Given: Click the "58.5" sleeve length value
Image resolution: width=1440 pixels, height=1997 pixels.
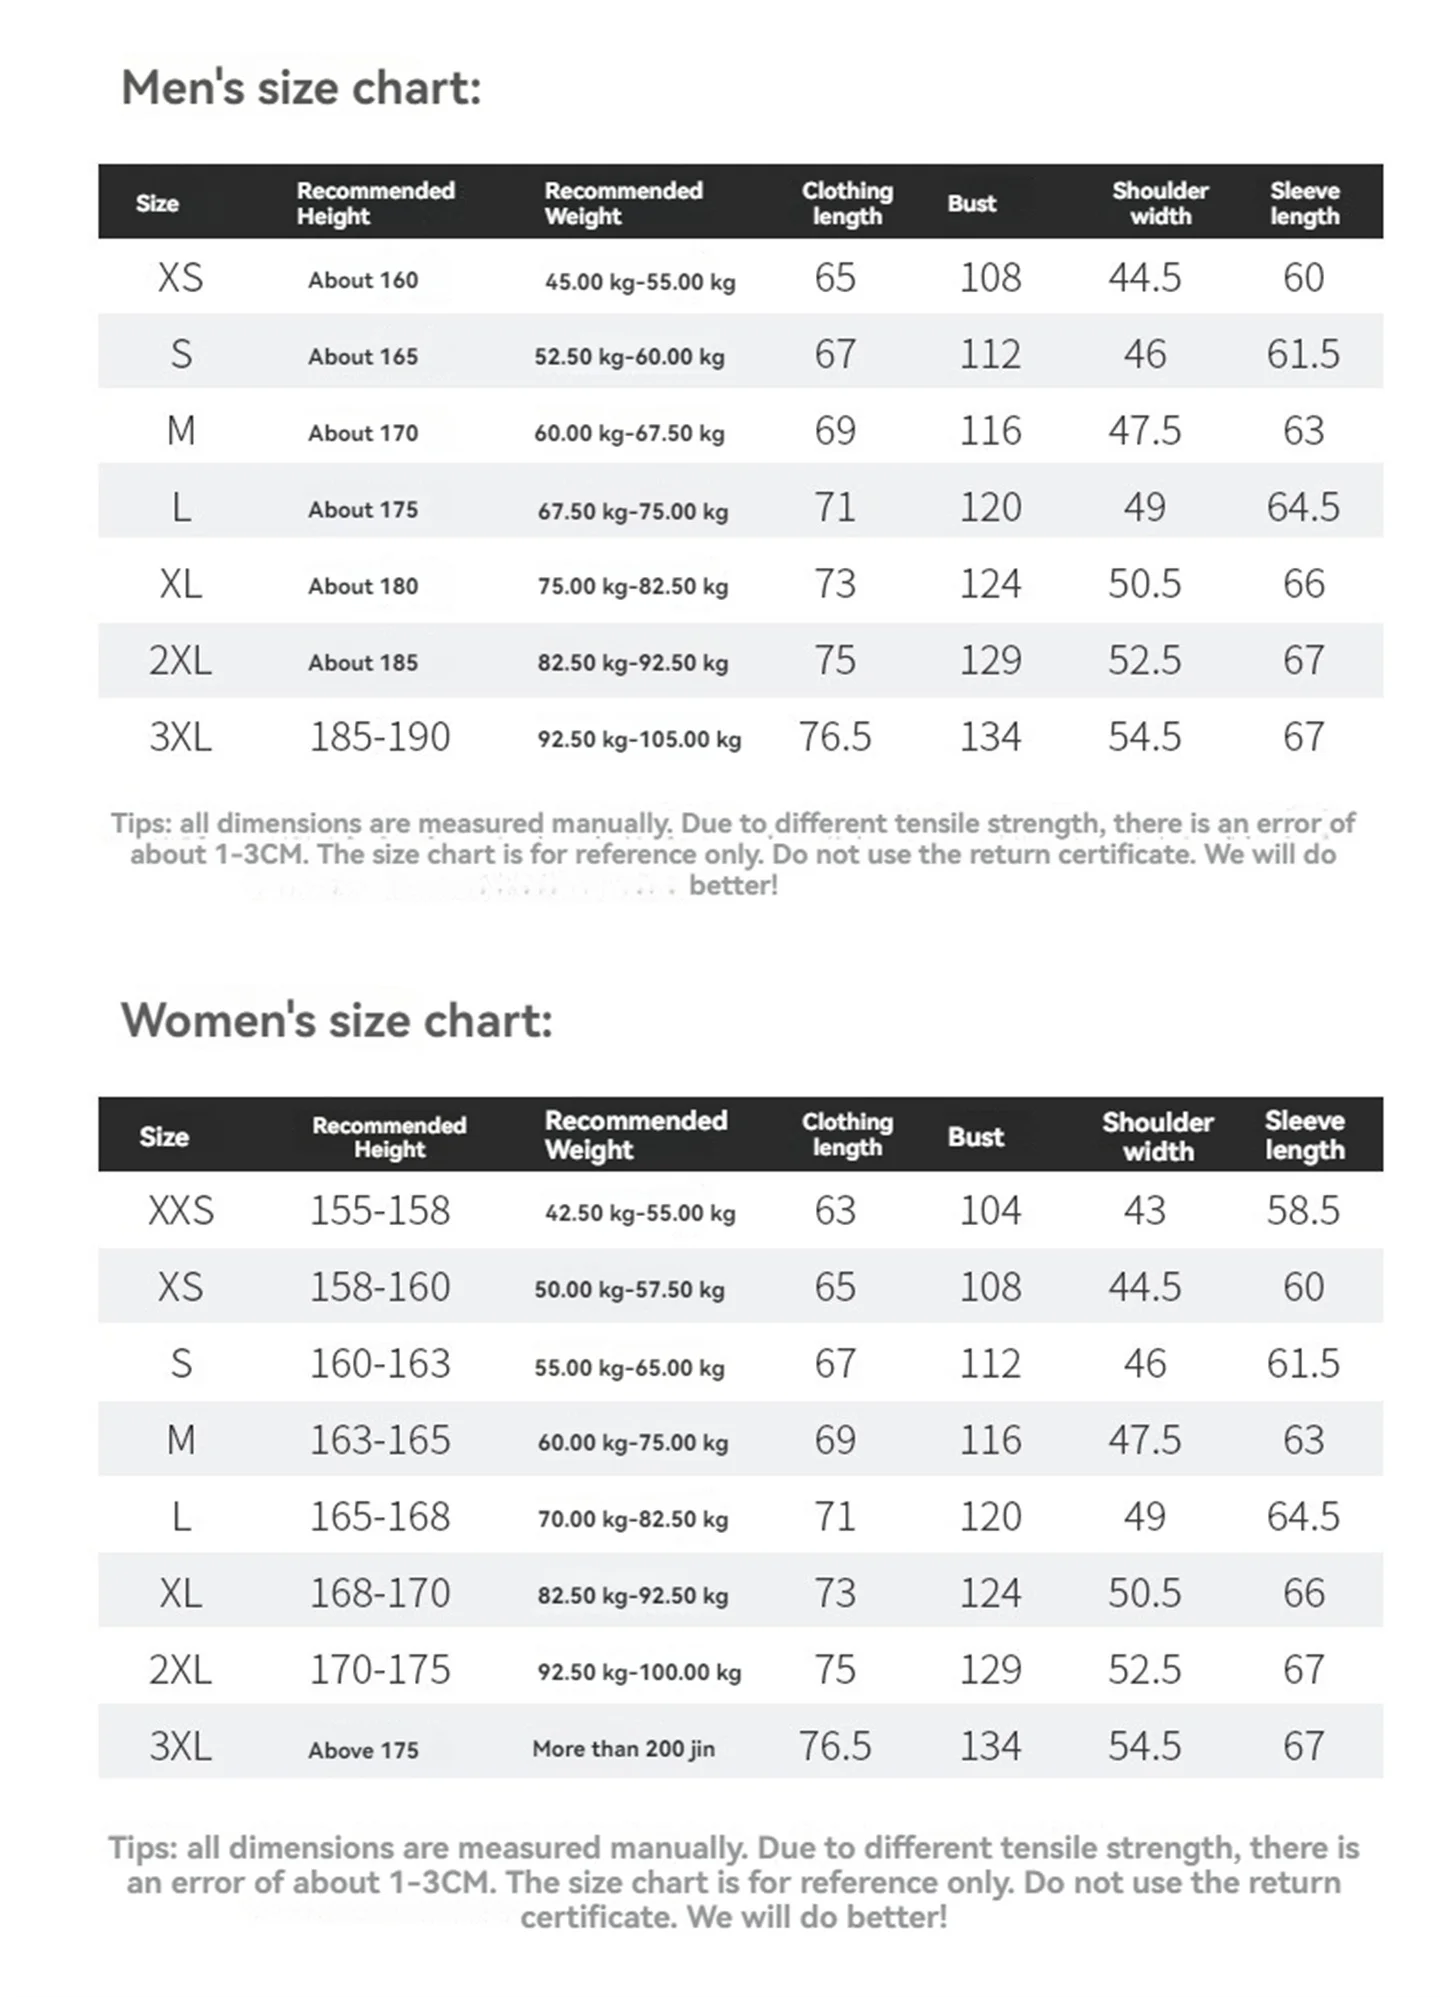Looking at the screenshot, I should (x=1303, y=1211).
